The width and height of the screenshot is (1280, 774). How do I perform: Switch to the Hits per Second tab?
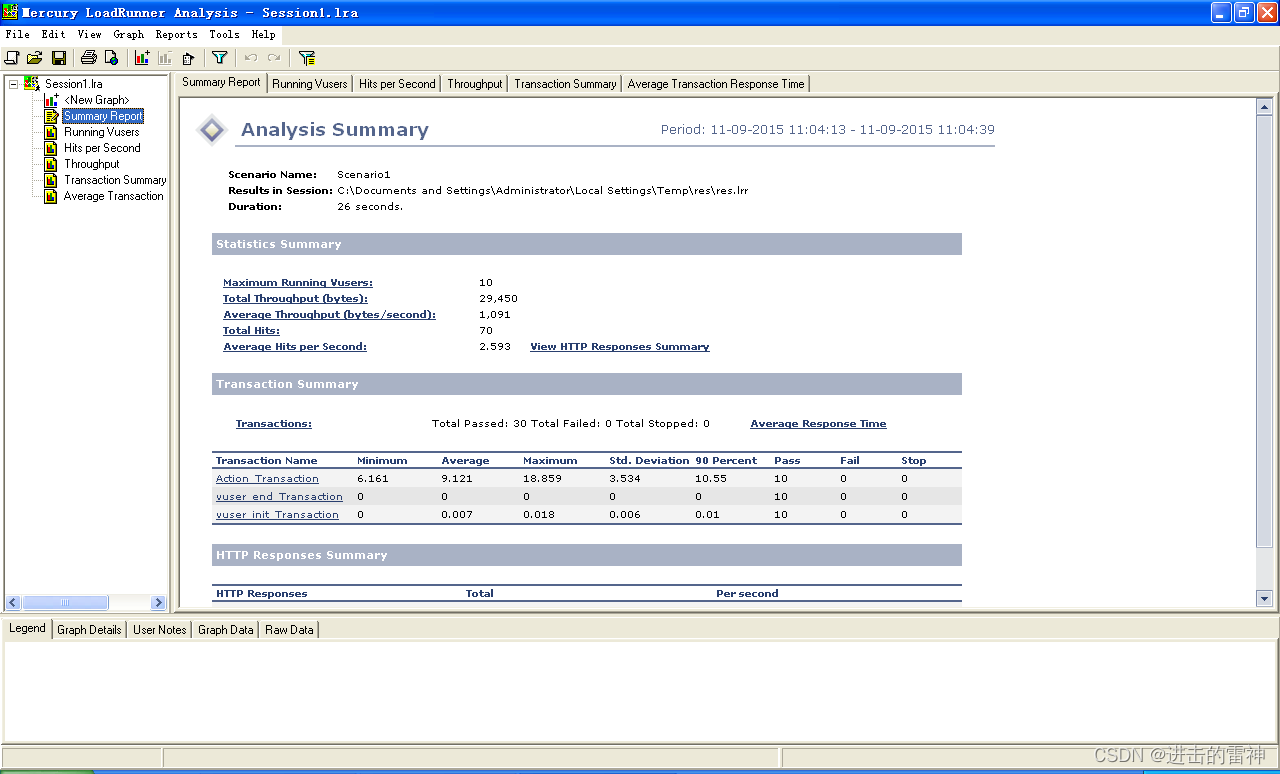click(397, 84)
